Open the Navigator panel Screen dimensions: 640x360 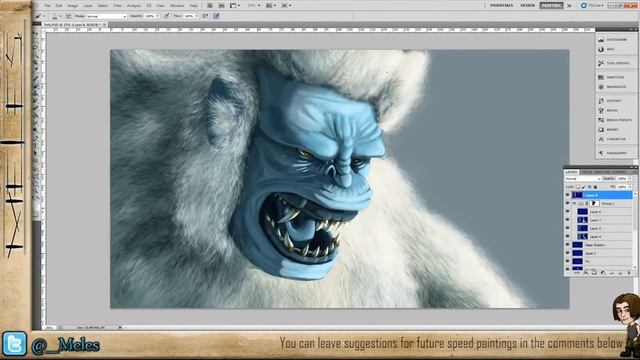click(x=612, y=87)
